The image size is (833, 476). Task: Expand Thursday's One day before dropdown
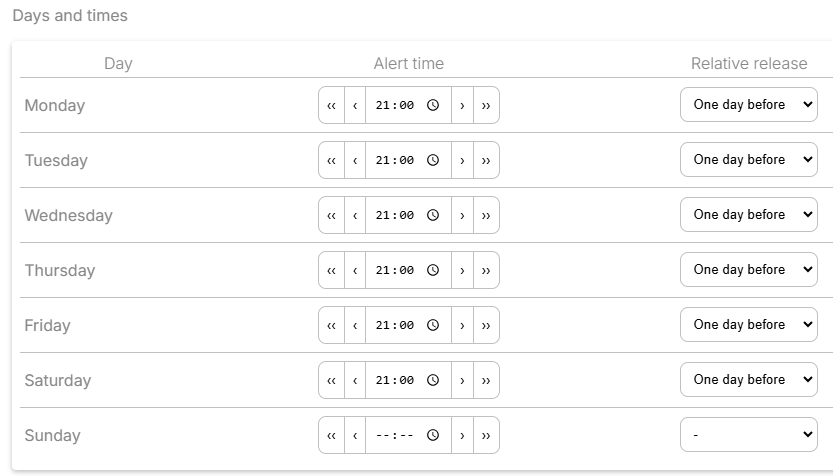(x=749, y=269)
